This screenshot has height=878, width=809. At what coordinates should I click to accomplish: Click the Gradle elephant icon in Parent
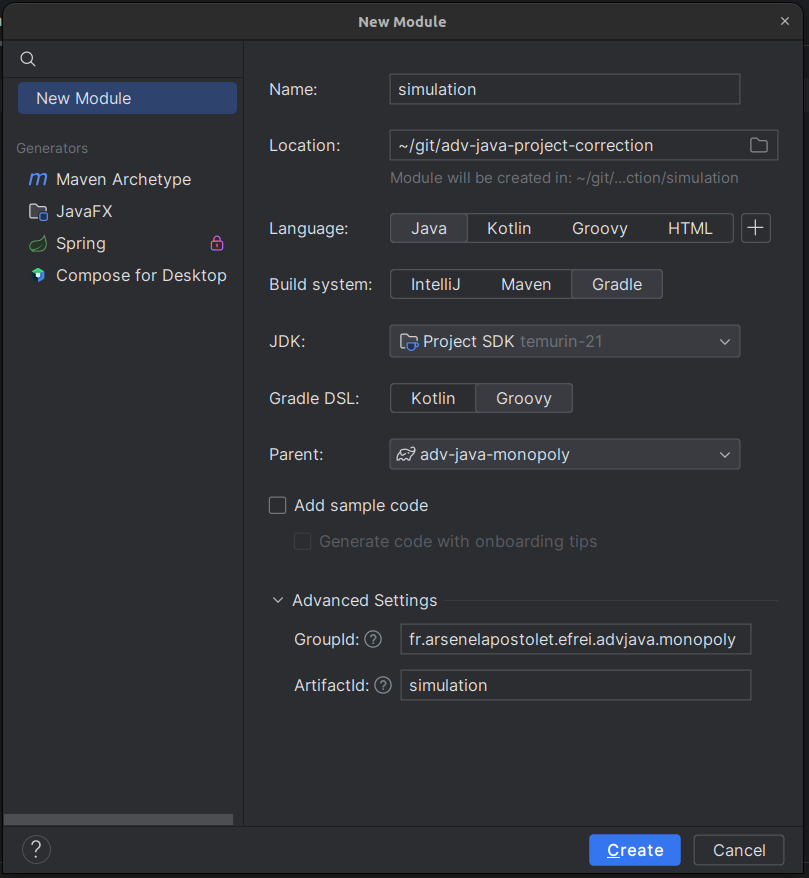[406, 454]
